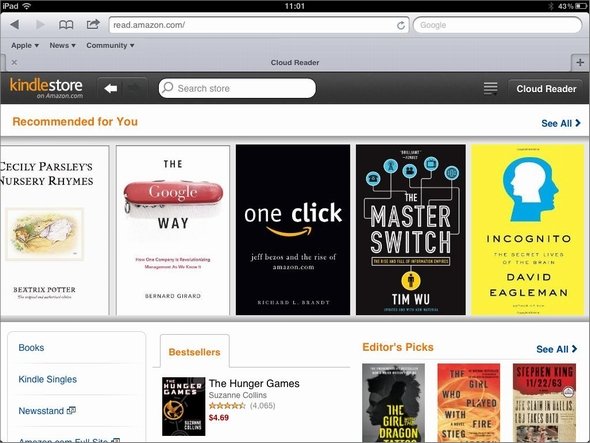
Task: Open Stephen King 11/22/63 cover
Action: click(544, 403)
